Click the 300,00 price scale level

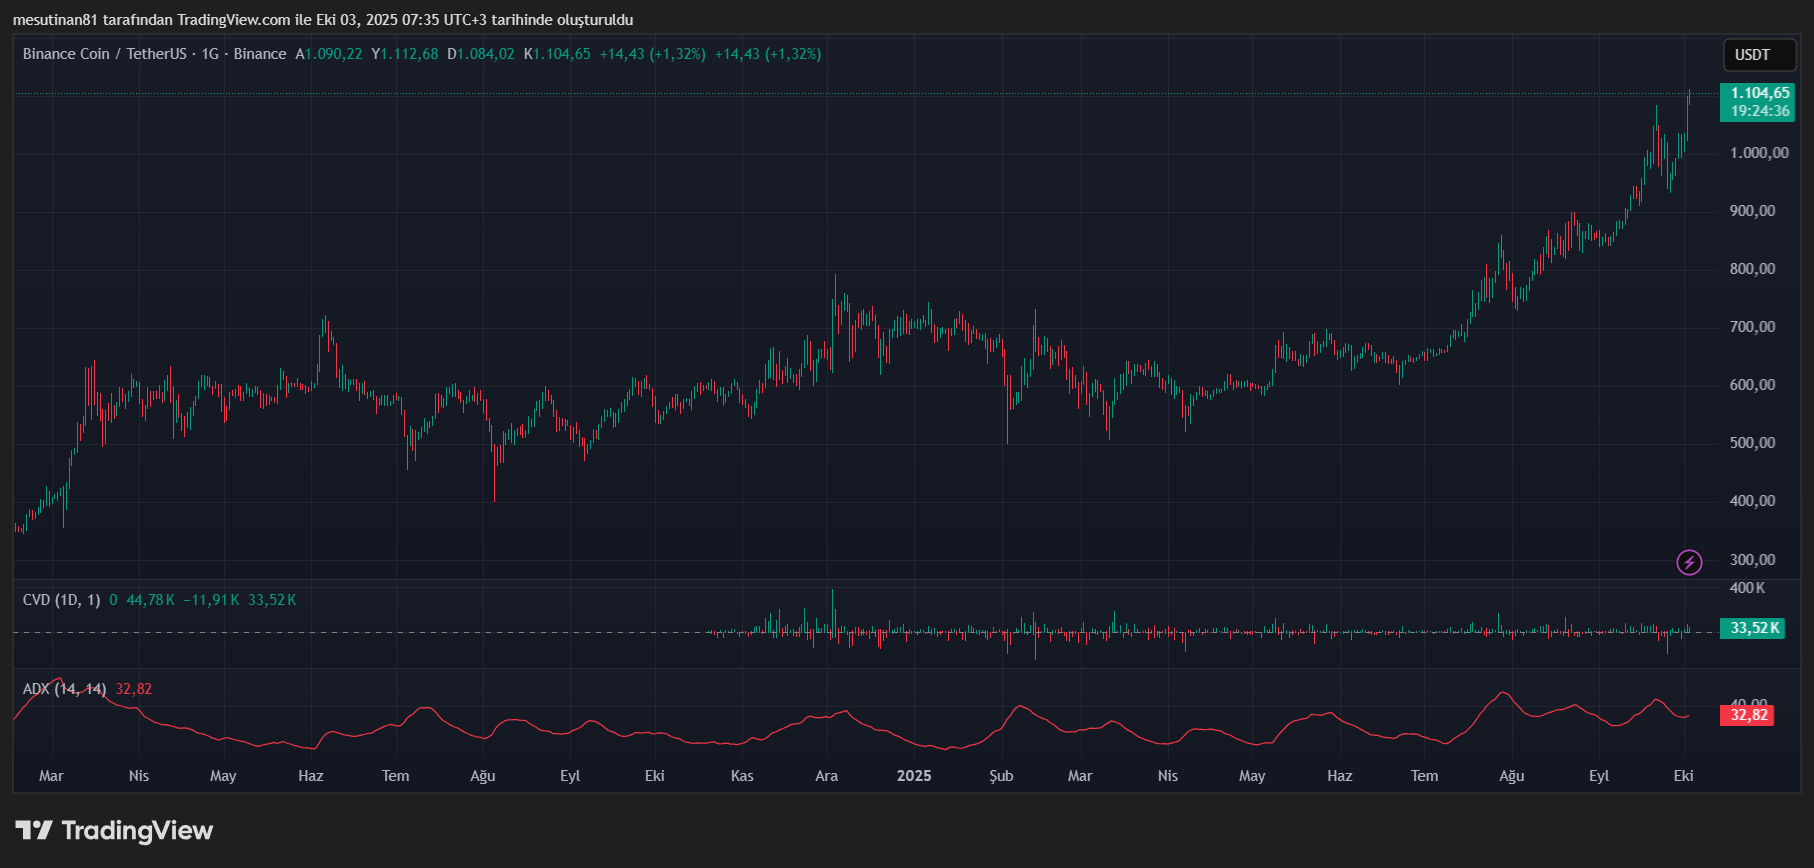click(x=1752, y=560)
